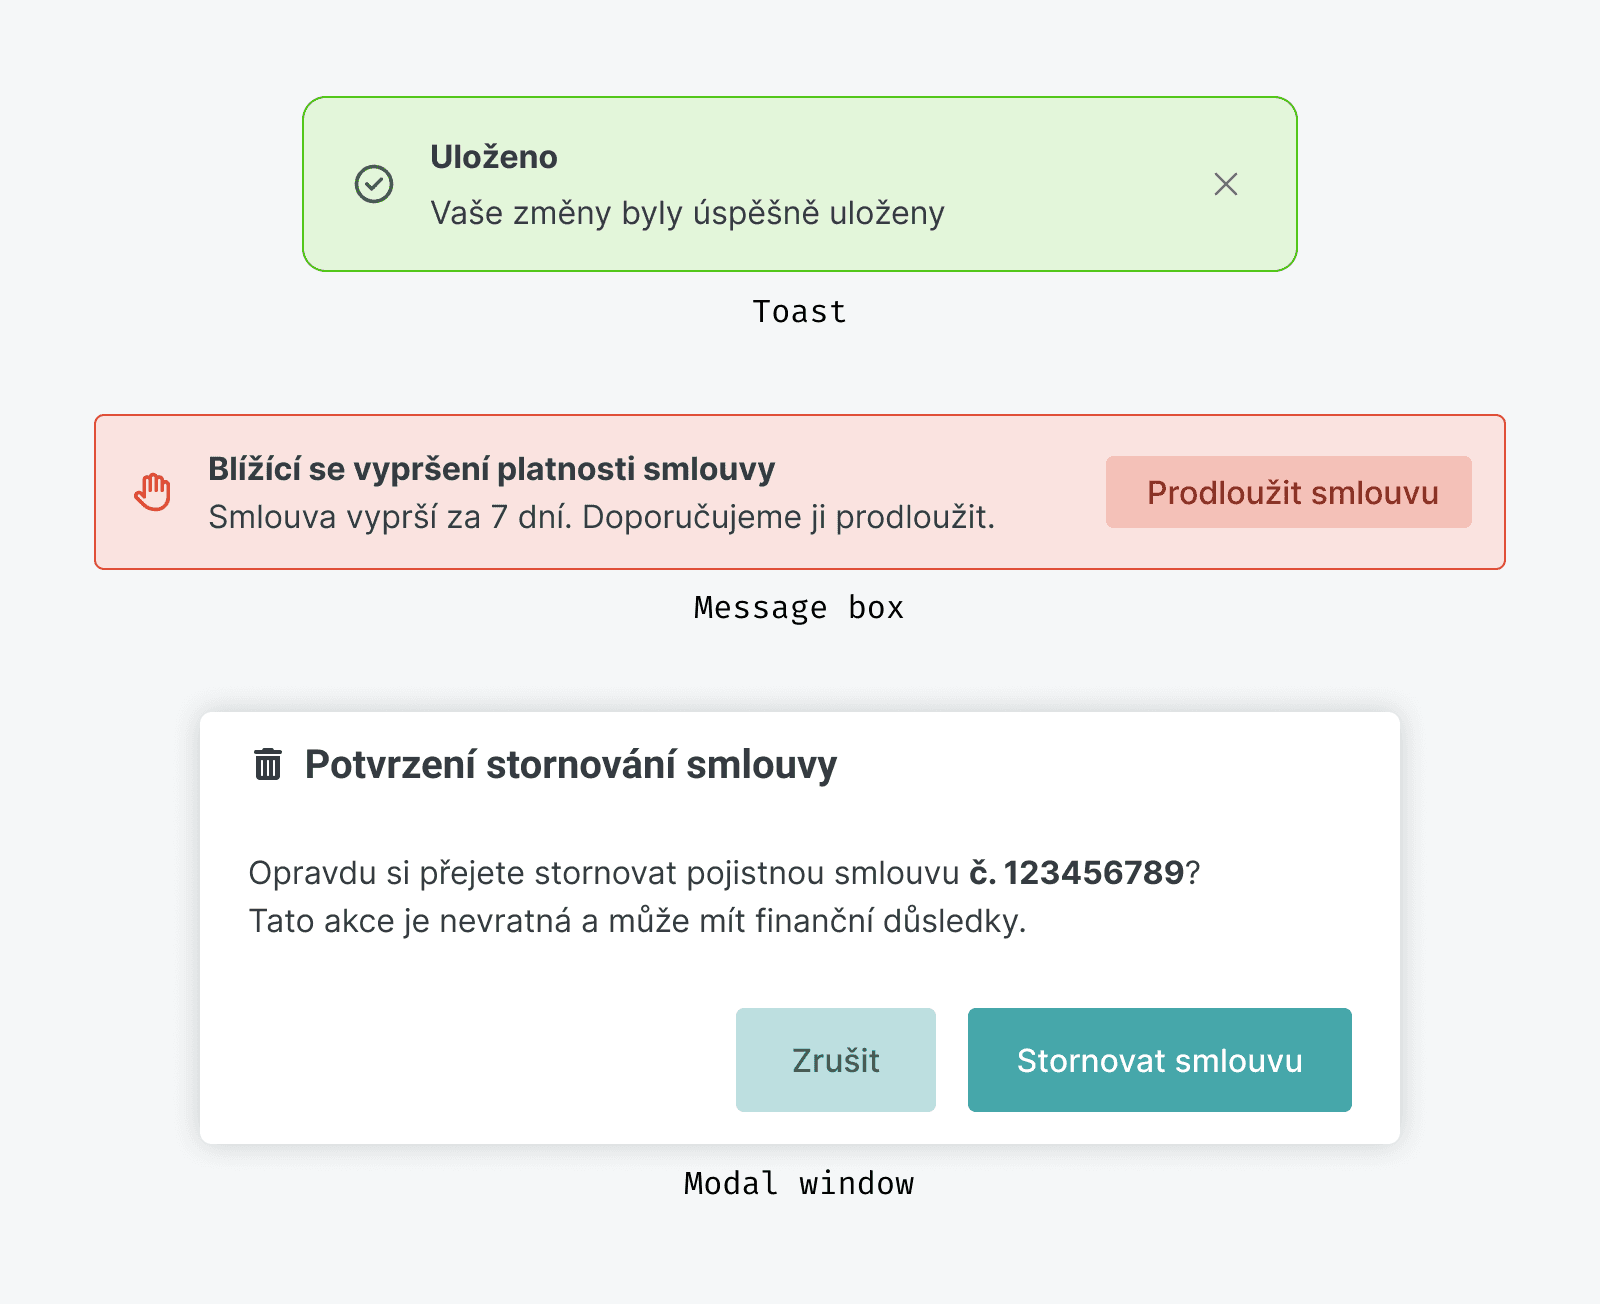The width and height of the screenshot is (1600, 1304).
Task: Click the 'Tato akce je nevratná' warning line
Action: pyautogui.click(x=637, y=921)
